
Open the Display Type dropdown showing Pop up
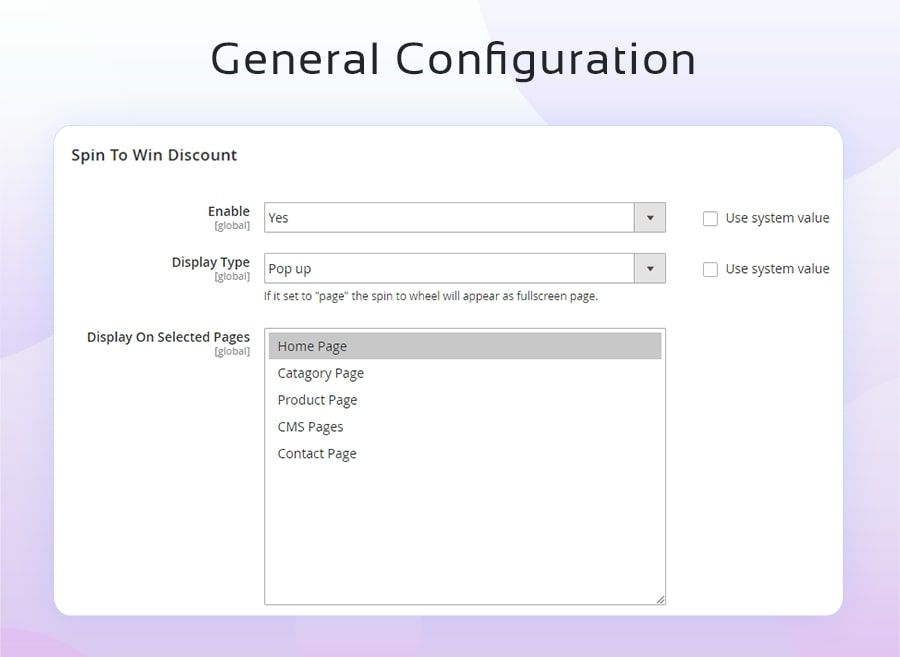click(464, 269)
